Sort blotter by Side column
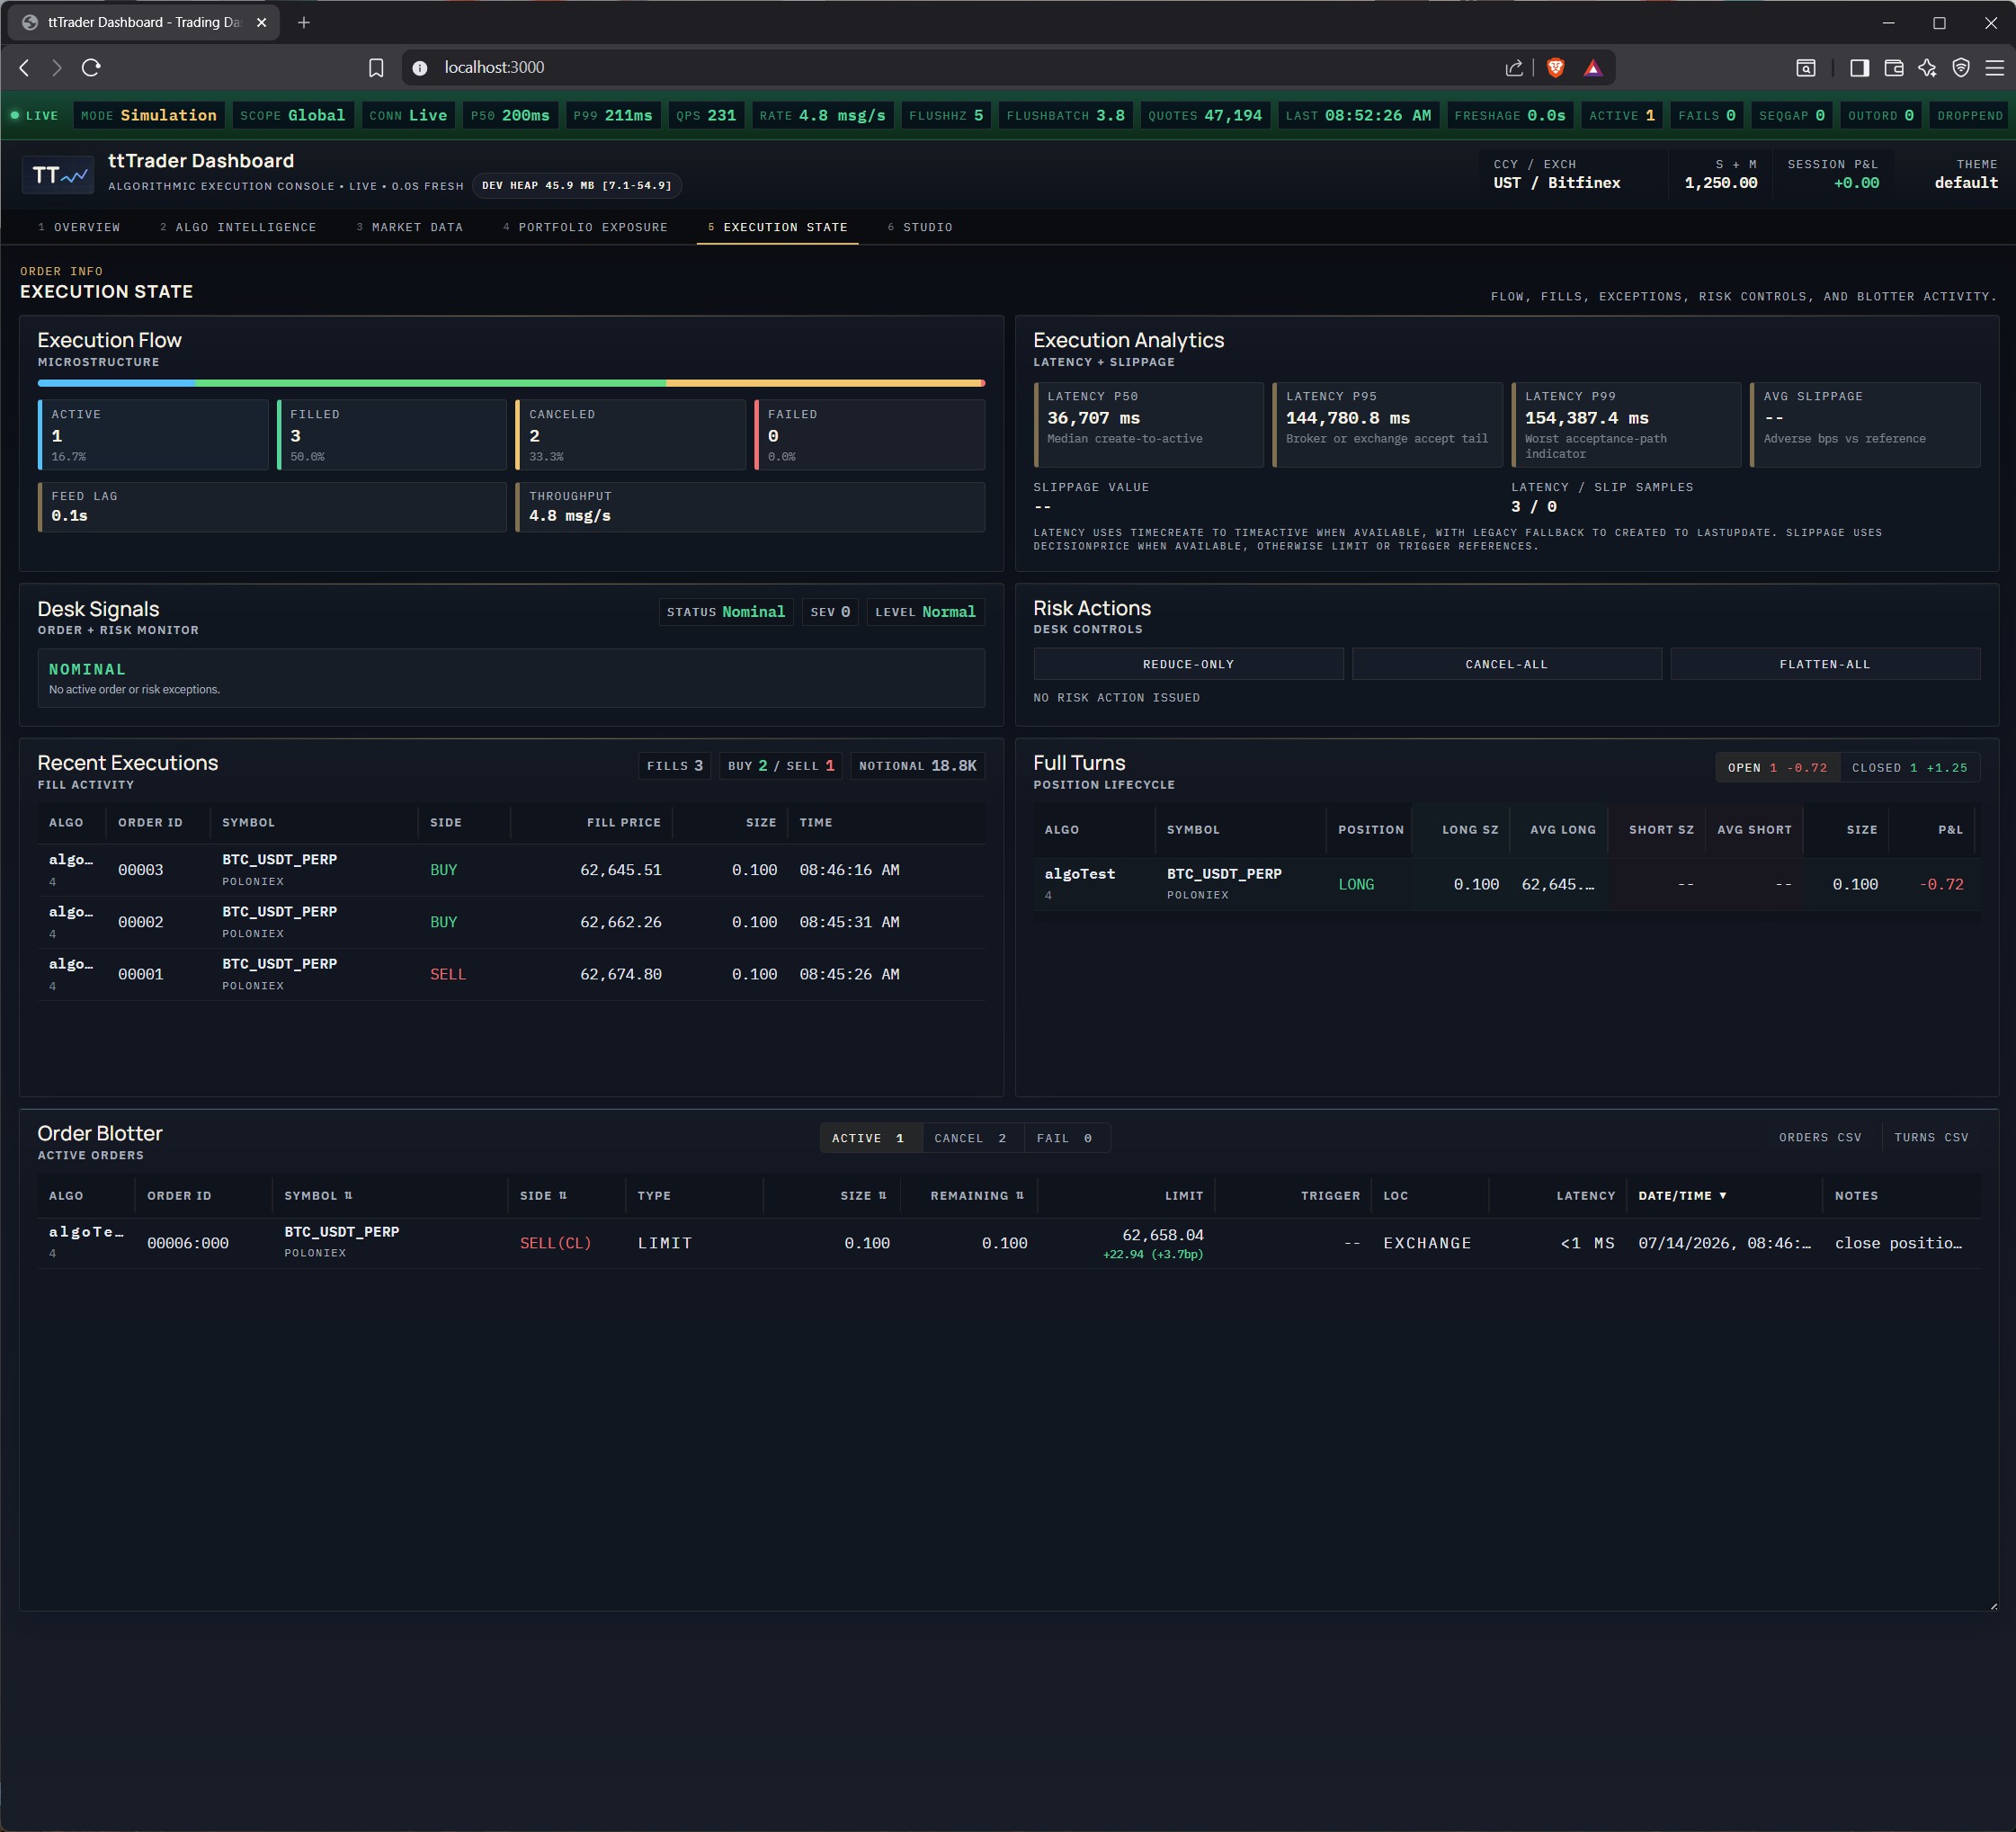This screenshot has width=2016, height=1832. (543, 1195)
